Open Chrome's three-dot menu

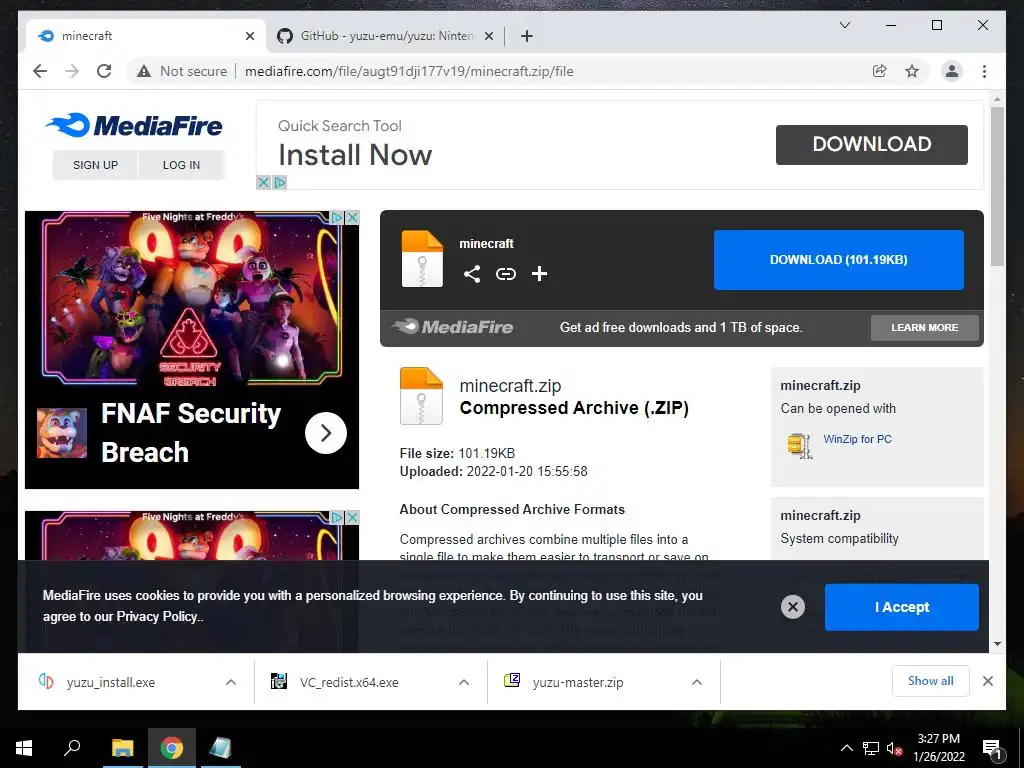point(984,71)
